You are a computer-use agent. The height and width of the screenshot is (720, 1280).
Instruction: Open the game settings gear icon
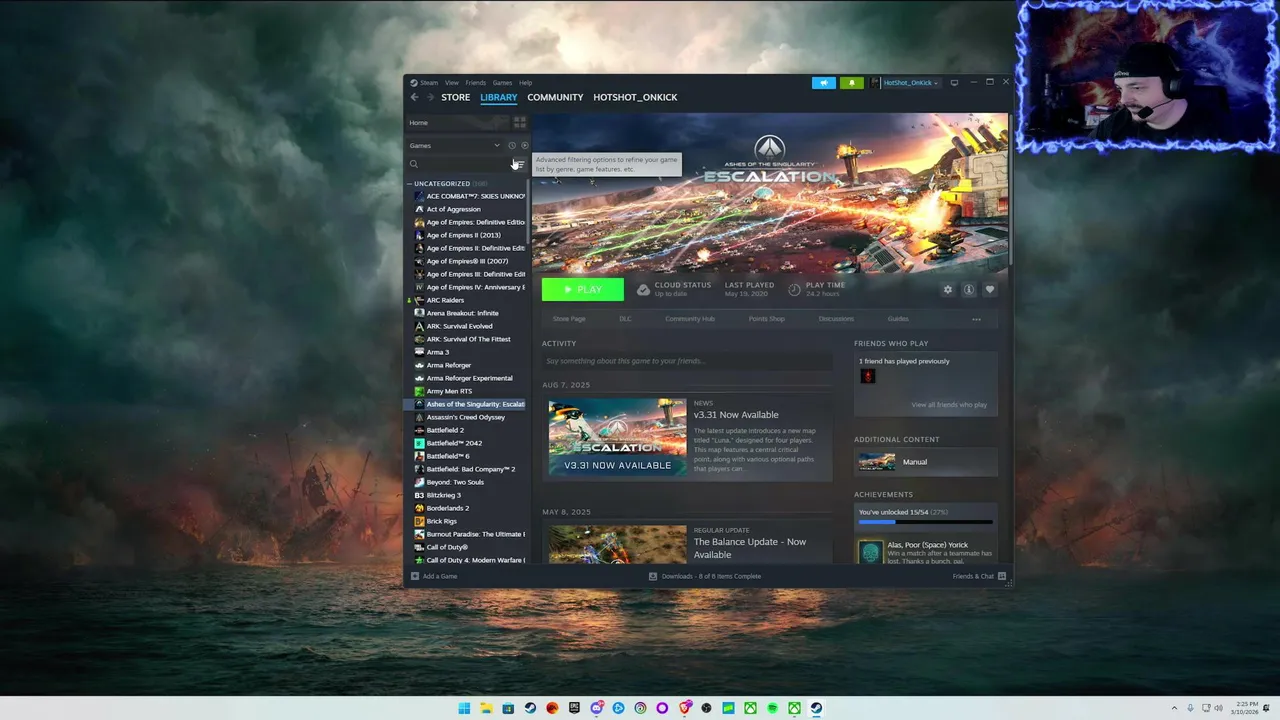point(948,289)
